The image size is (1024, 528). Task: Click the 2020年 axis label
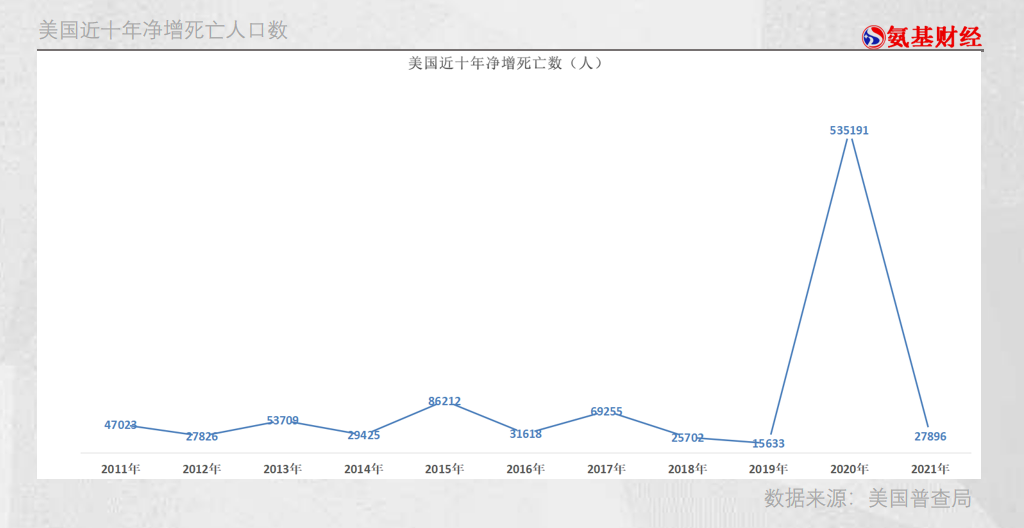[x=849, y=468]
